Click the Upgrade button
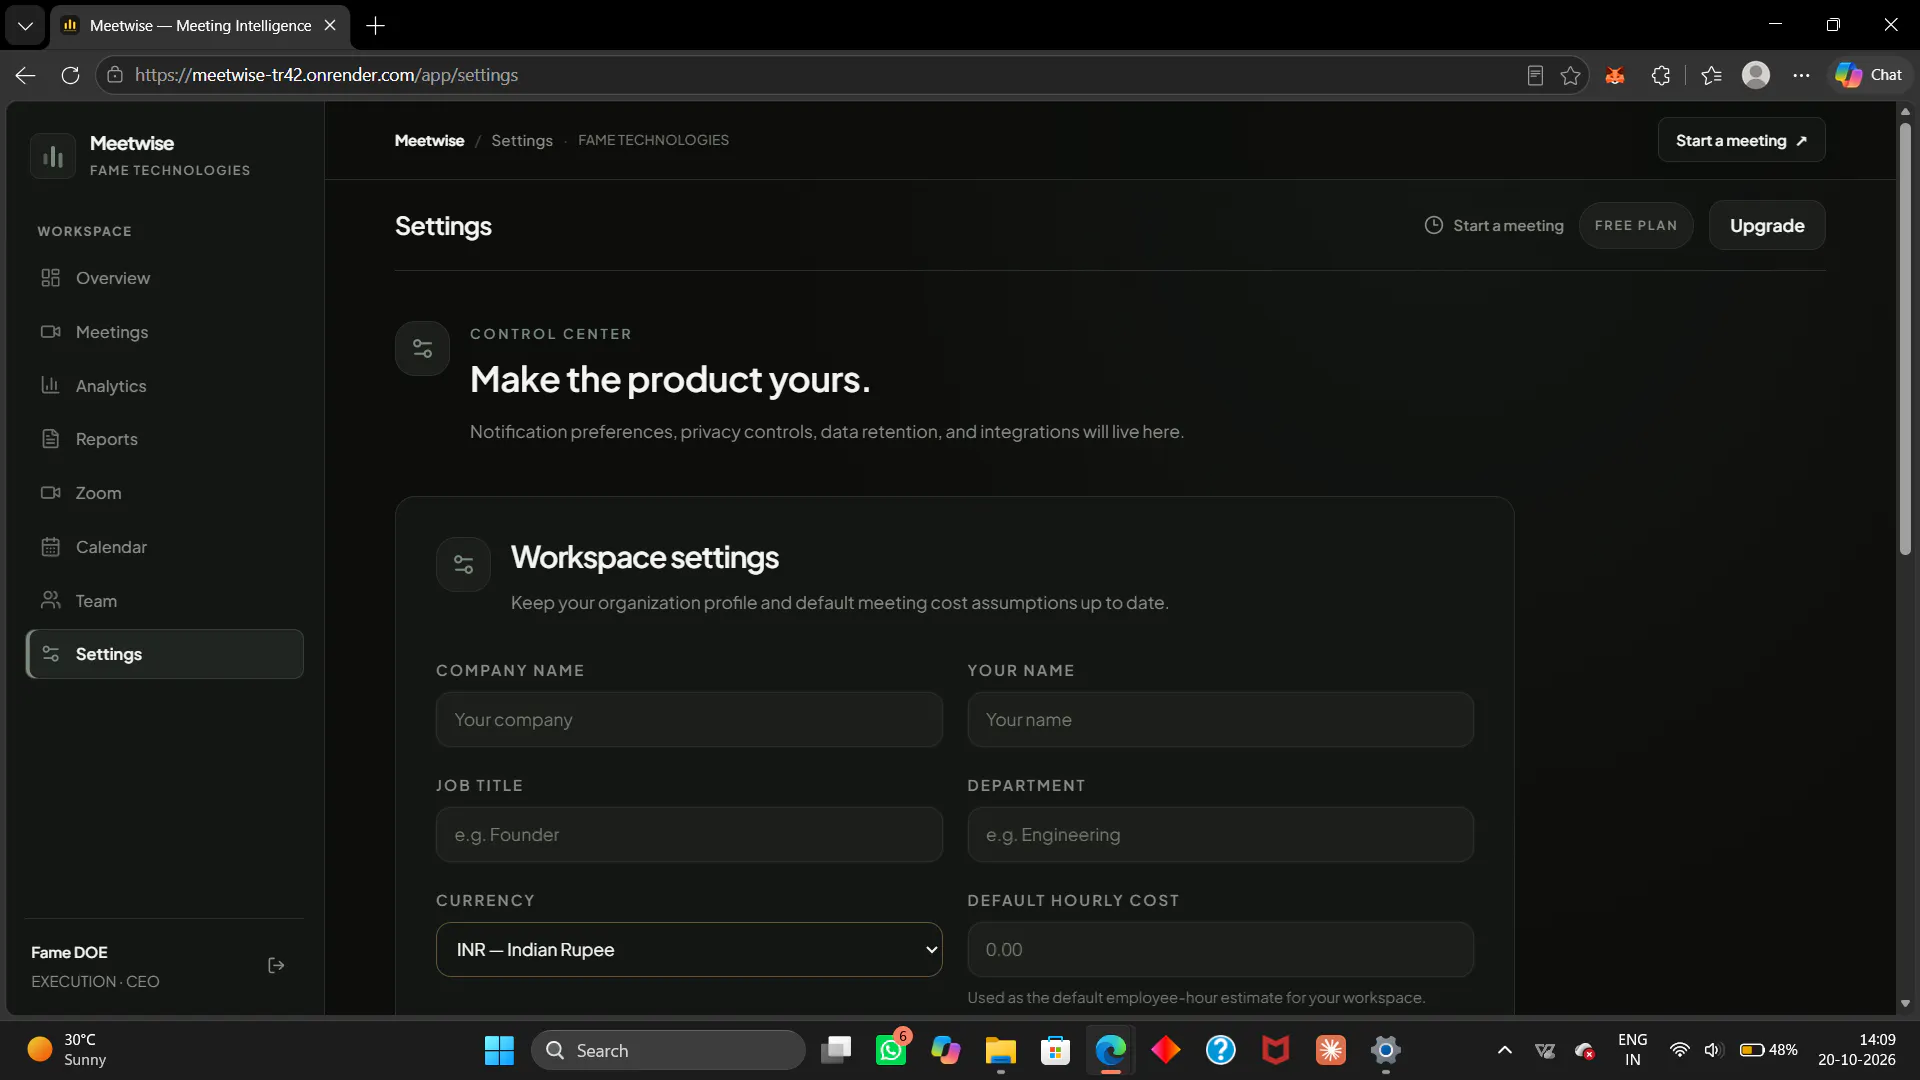The width and height of the screenshot is (1920, 1080). 1767,226
